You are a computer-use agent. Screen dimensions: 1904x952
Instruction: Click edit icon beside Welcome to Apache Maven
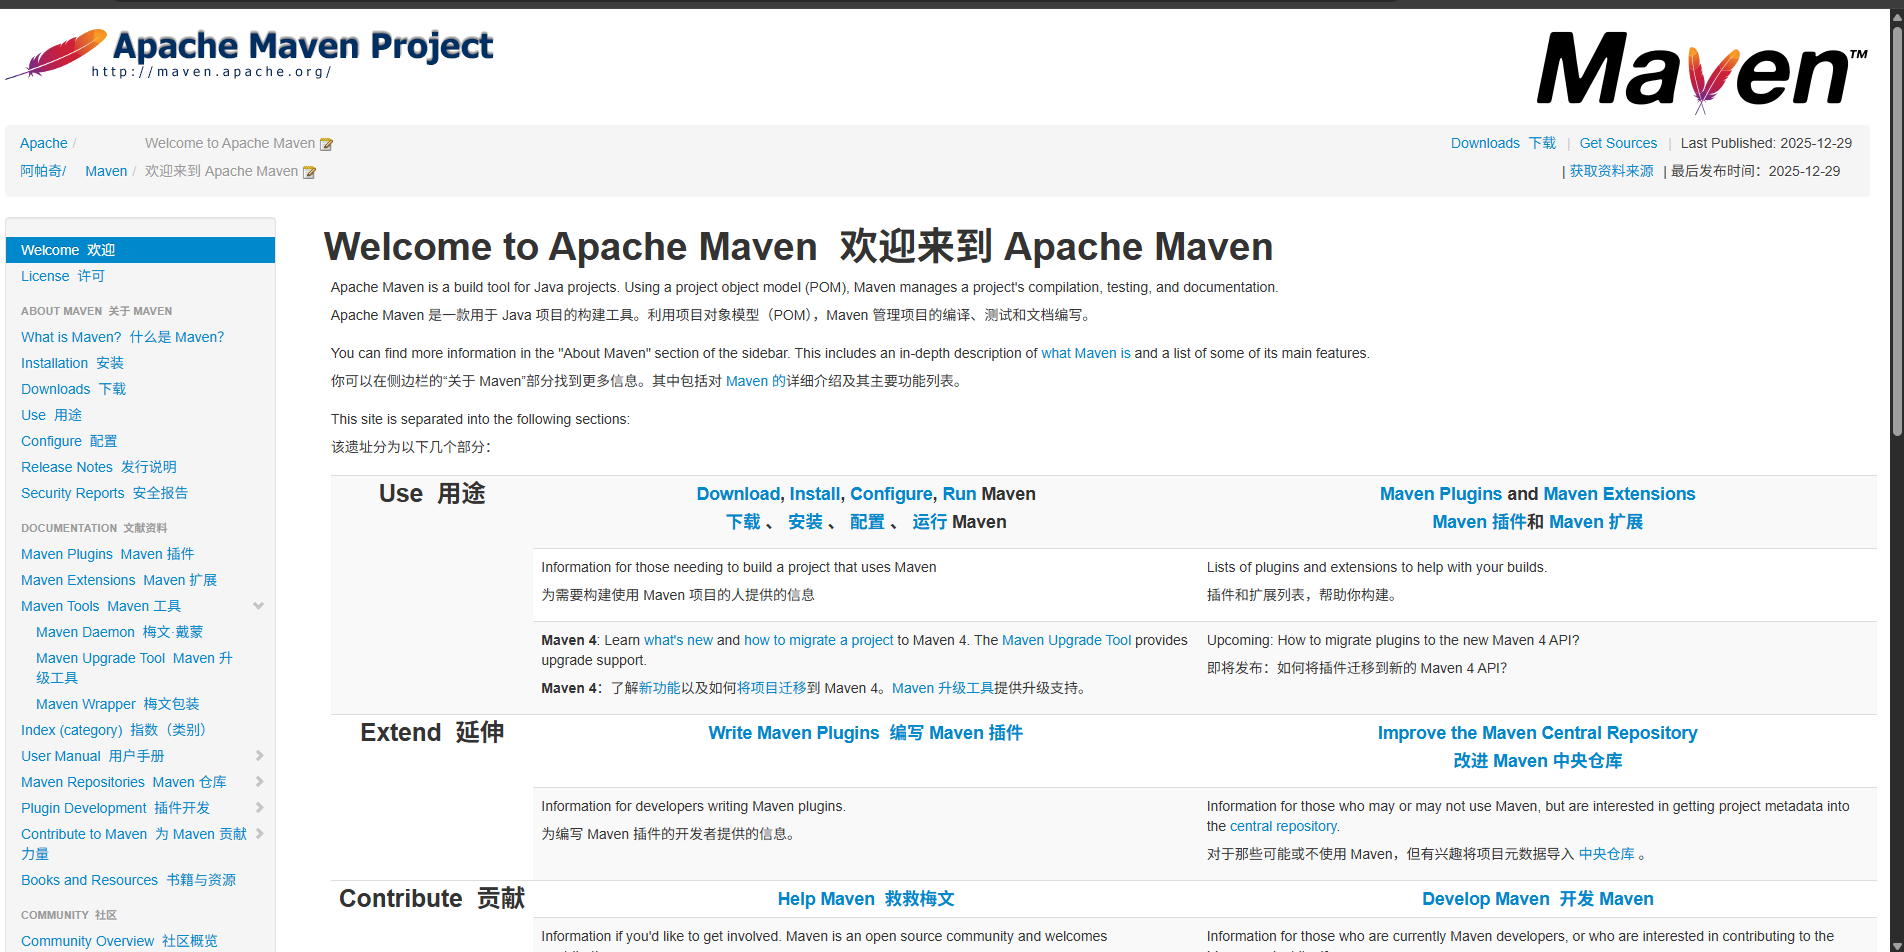pyautogui.click(x=326, y=144)
